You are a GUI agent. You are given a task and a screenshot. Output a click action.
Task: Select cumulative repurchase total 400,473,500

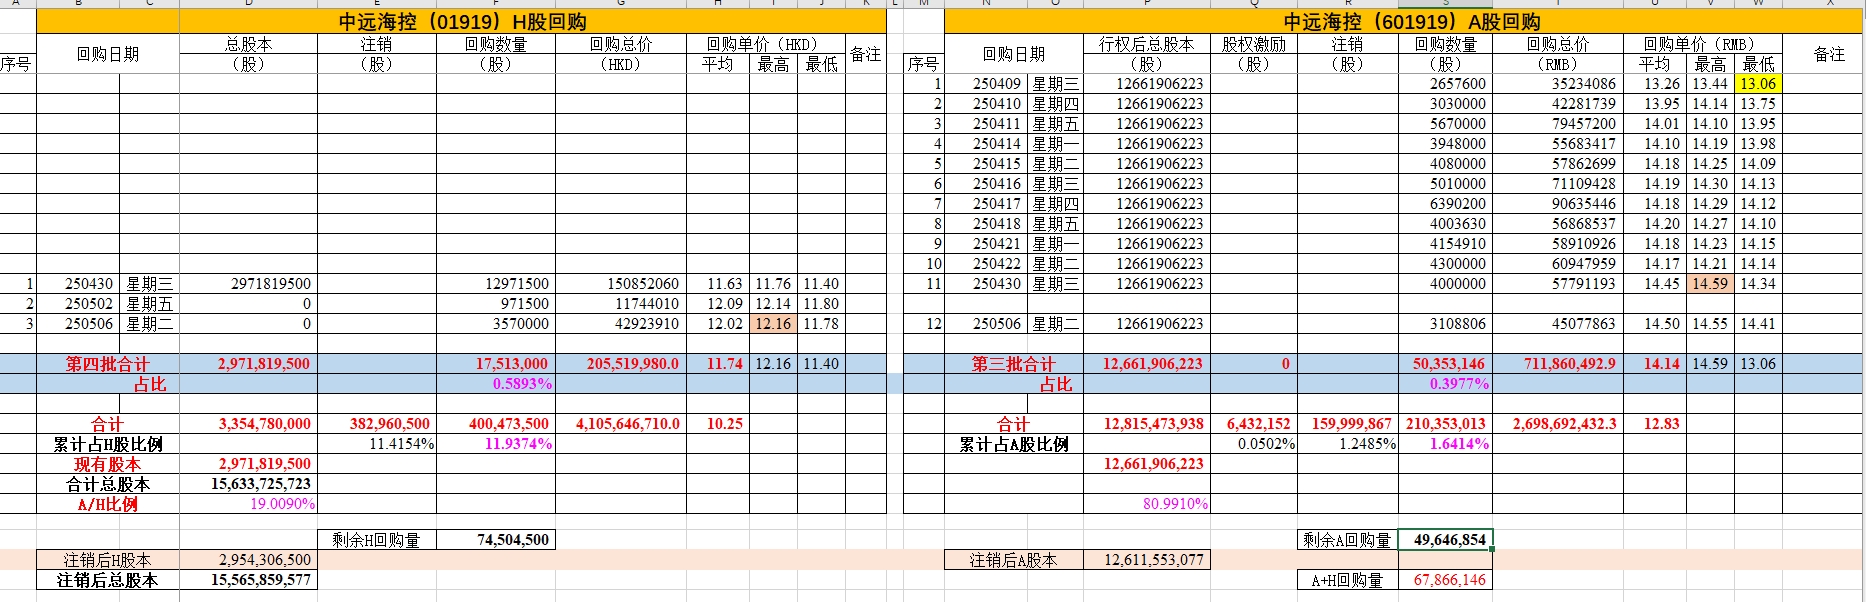(496, 424)
